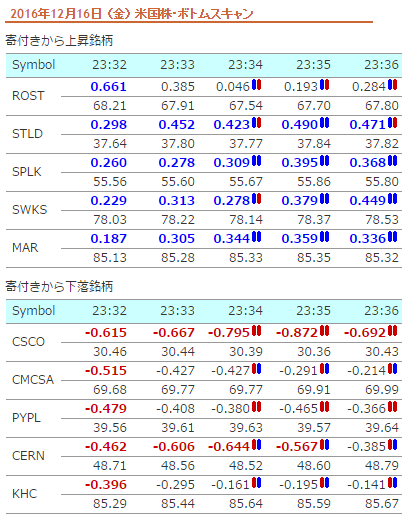
Task: Select the KHC symbol
Action: (x=24, y=494)
